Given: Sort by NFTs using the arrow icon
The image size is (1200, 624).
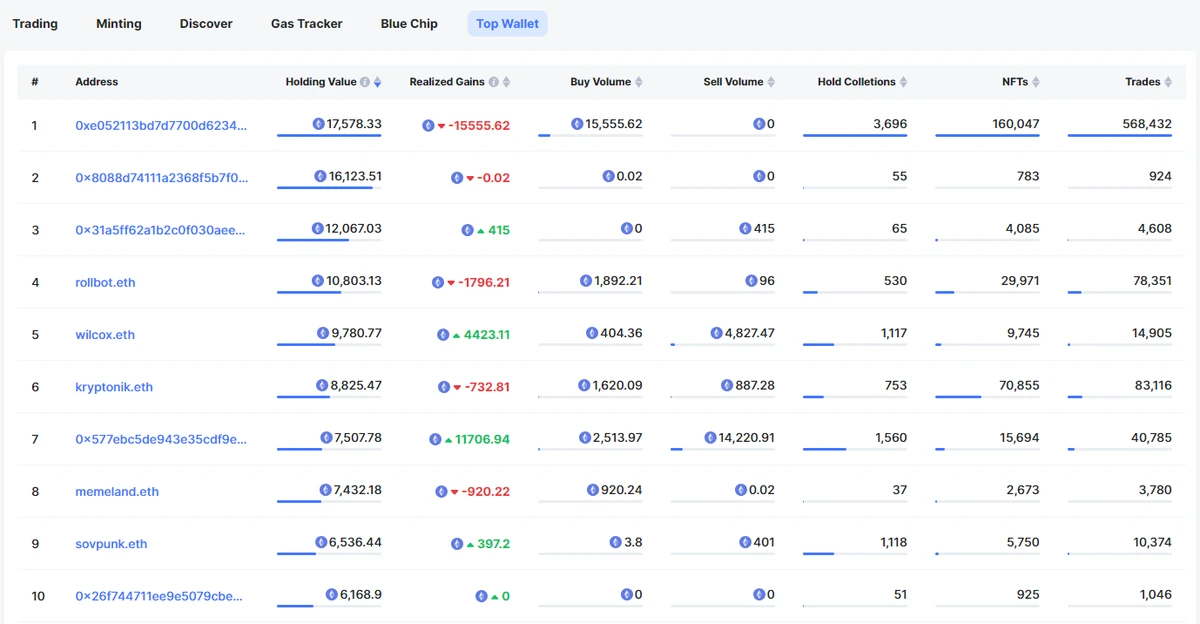Looking at the screenshot, I should (x=1036, y=82).
